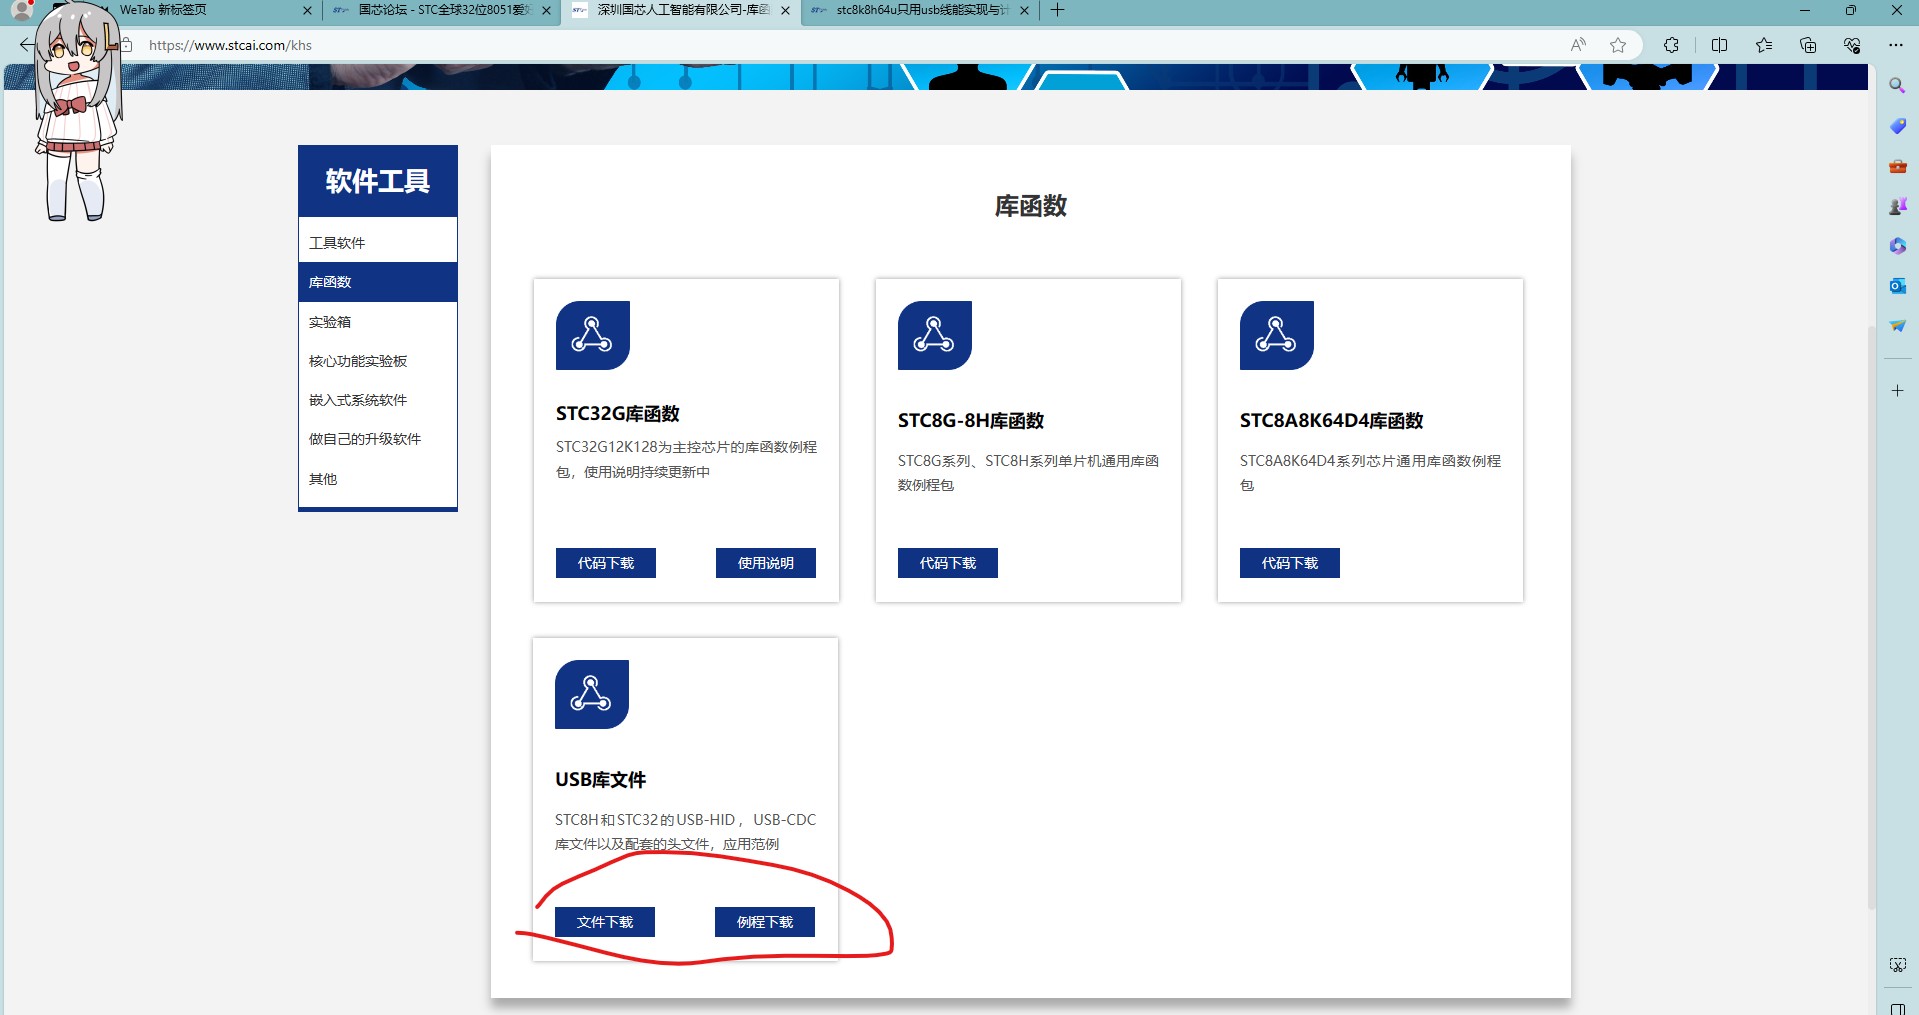Open the Outlook sidebar icon
The image size is (1919, 1015).
point(1897,286)
